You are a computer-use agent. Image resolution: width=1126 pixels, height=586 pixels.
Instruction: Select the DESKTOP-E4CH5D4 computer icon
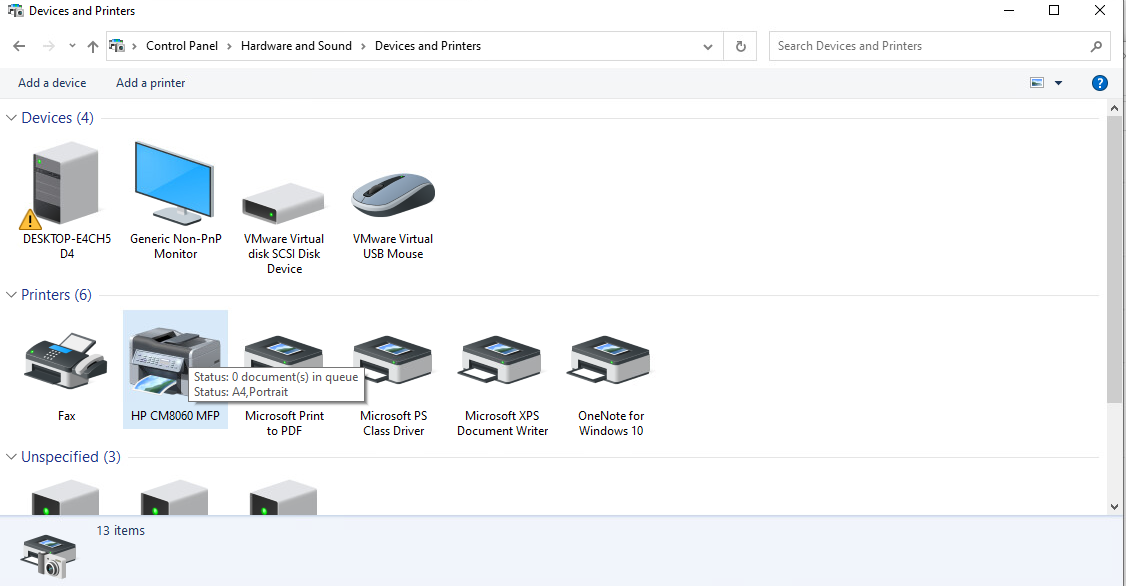click(66, 185)
